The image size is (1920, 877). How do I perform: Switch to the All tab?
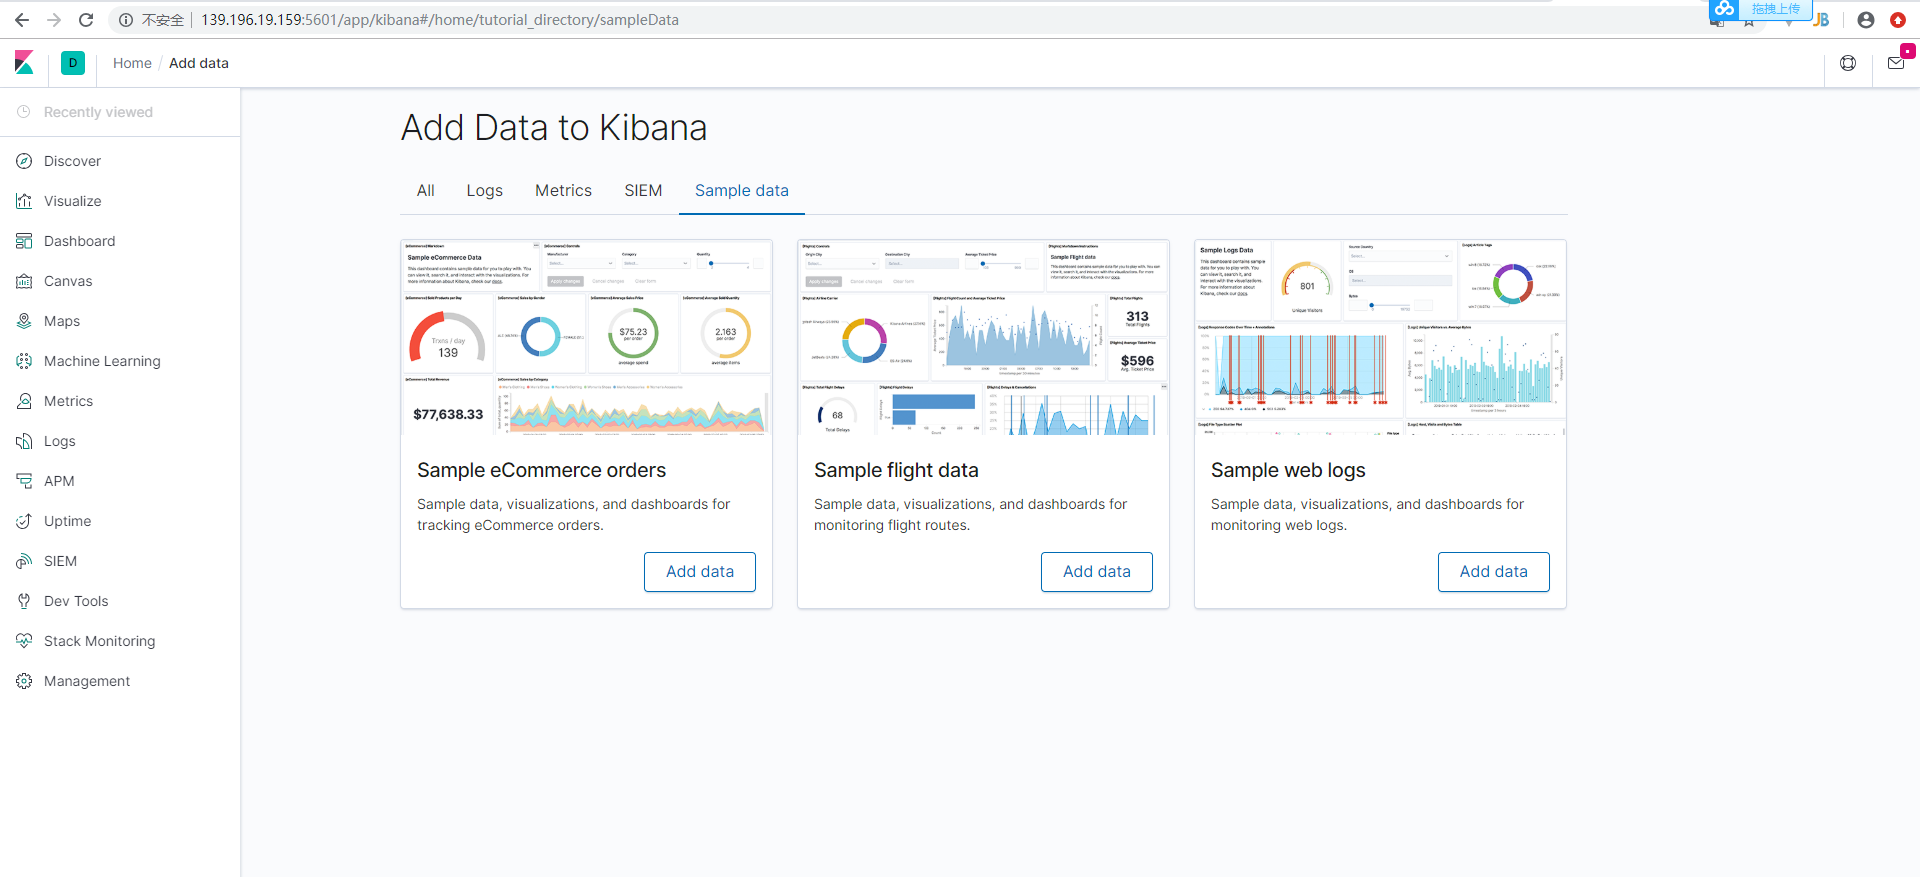426,191
